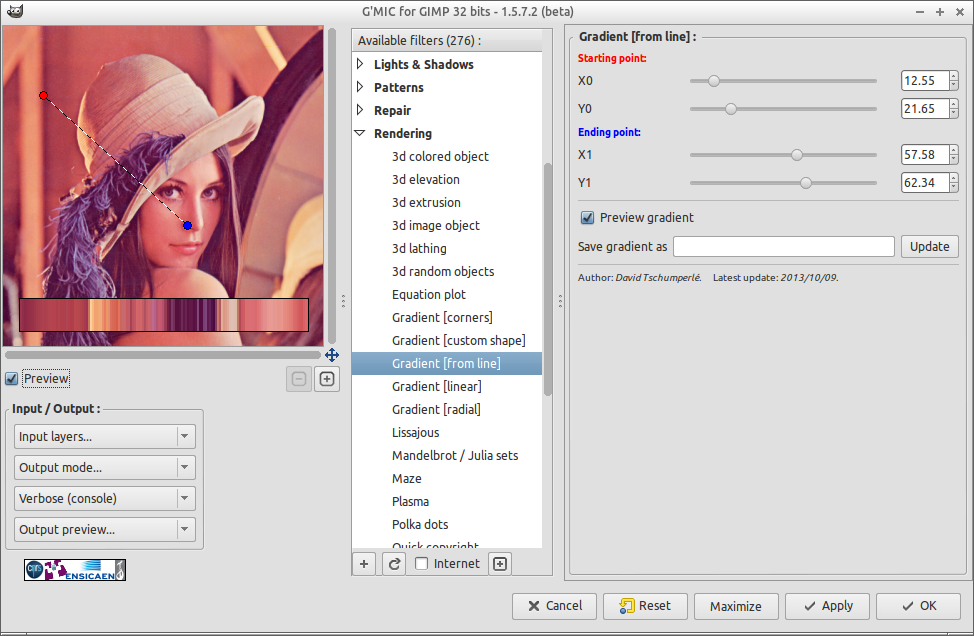
Task: Refresh the filters list
Action: [394, 564]
